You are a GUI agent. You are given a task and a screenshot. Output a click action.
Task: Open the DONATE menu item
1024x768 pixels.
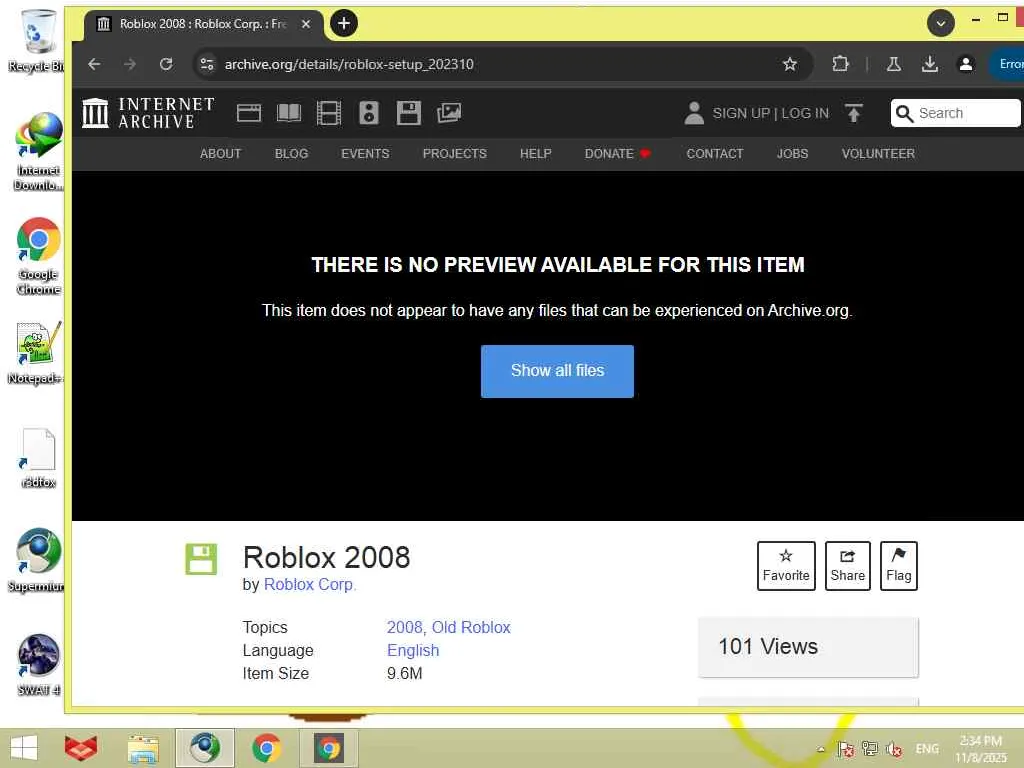617,153
